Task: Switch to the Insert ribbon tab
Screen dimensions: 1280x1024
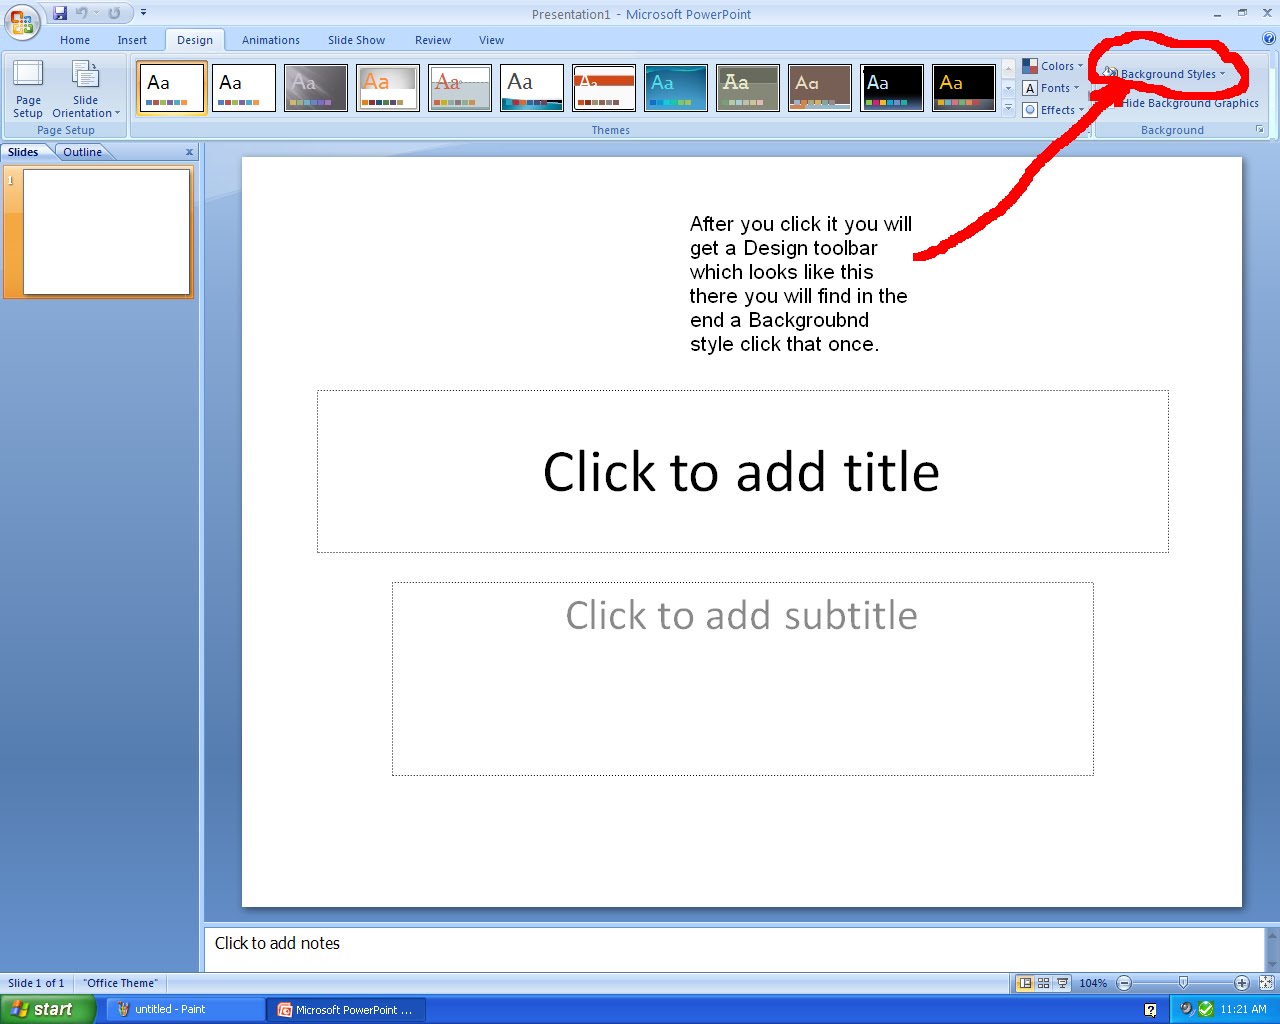Action: click(132, 40)
